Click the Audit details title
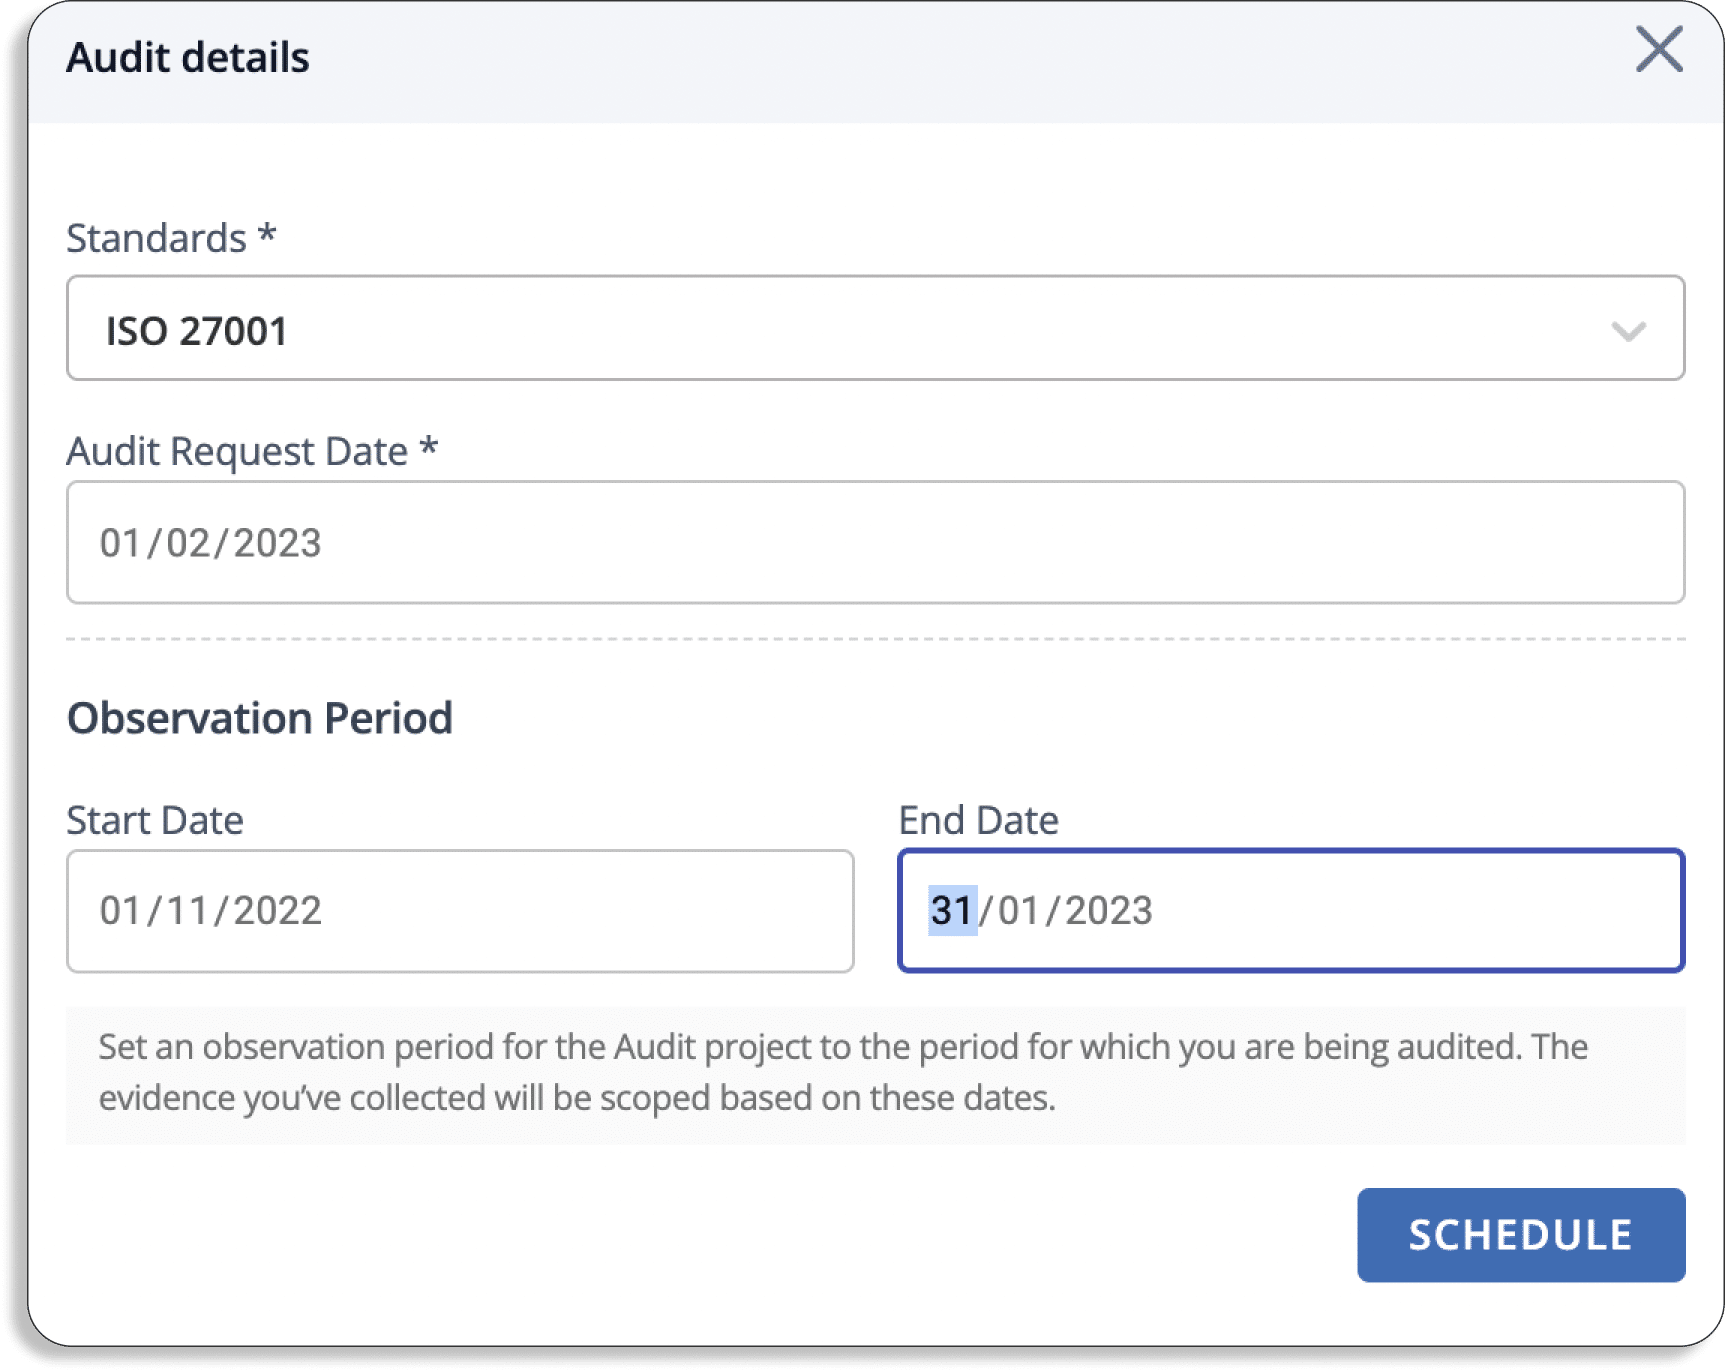The image size is (1725, 1371). (188, 57)
